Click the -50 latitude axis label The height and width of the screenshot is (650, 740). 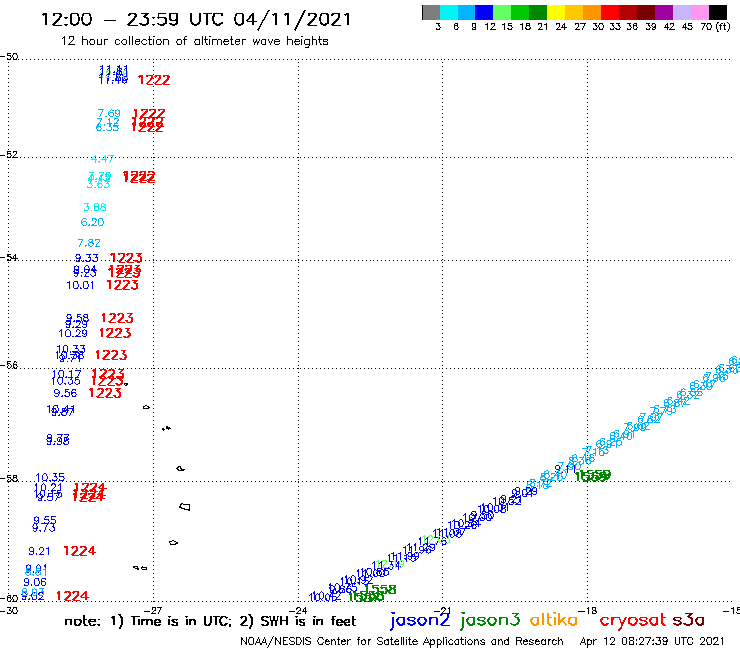pos(9,57)
